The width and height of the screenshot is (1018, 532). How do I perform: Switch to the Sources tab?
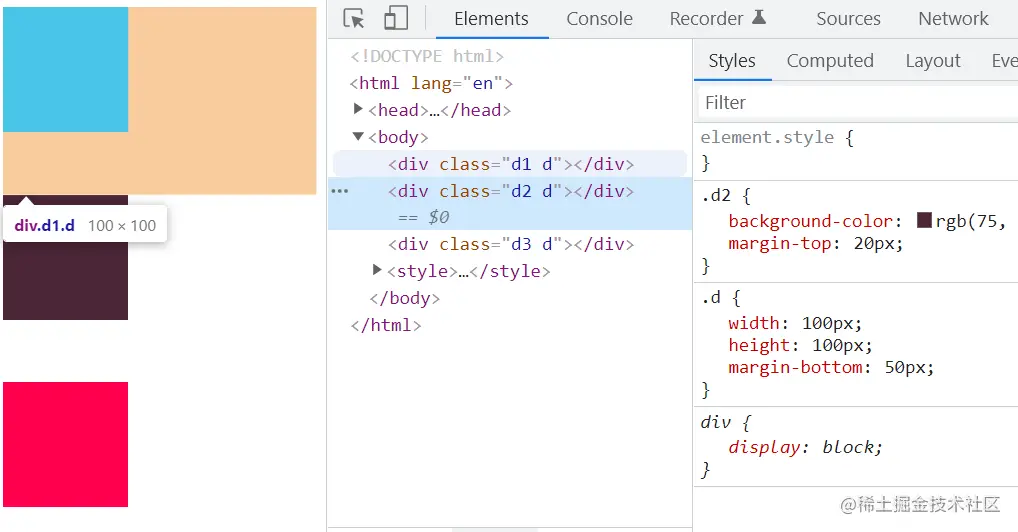pos(849,19)
